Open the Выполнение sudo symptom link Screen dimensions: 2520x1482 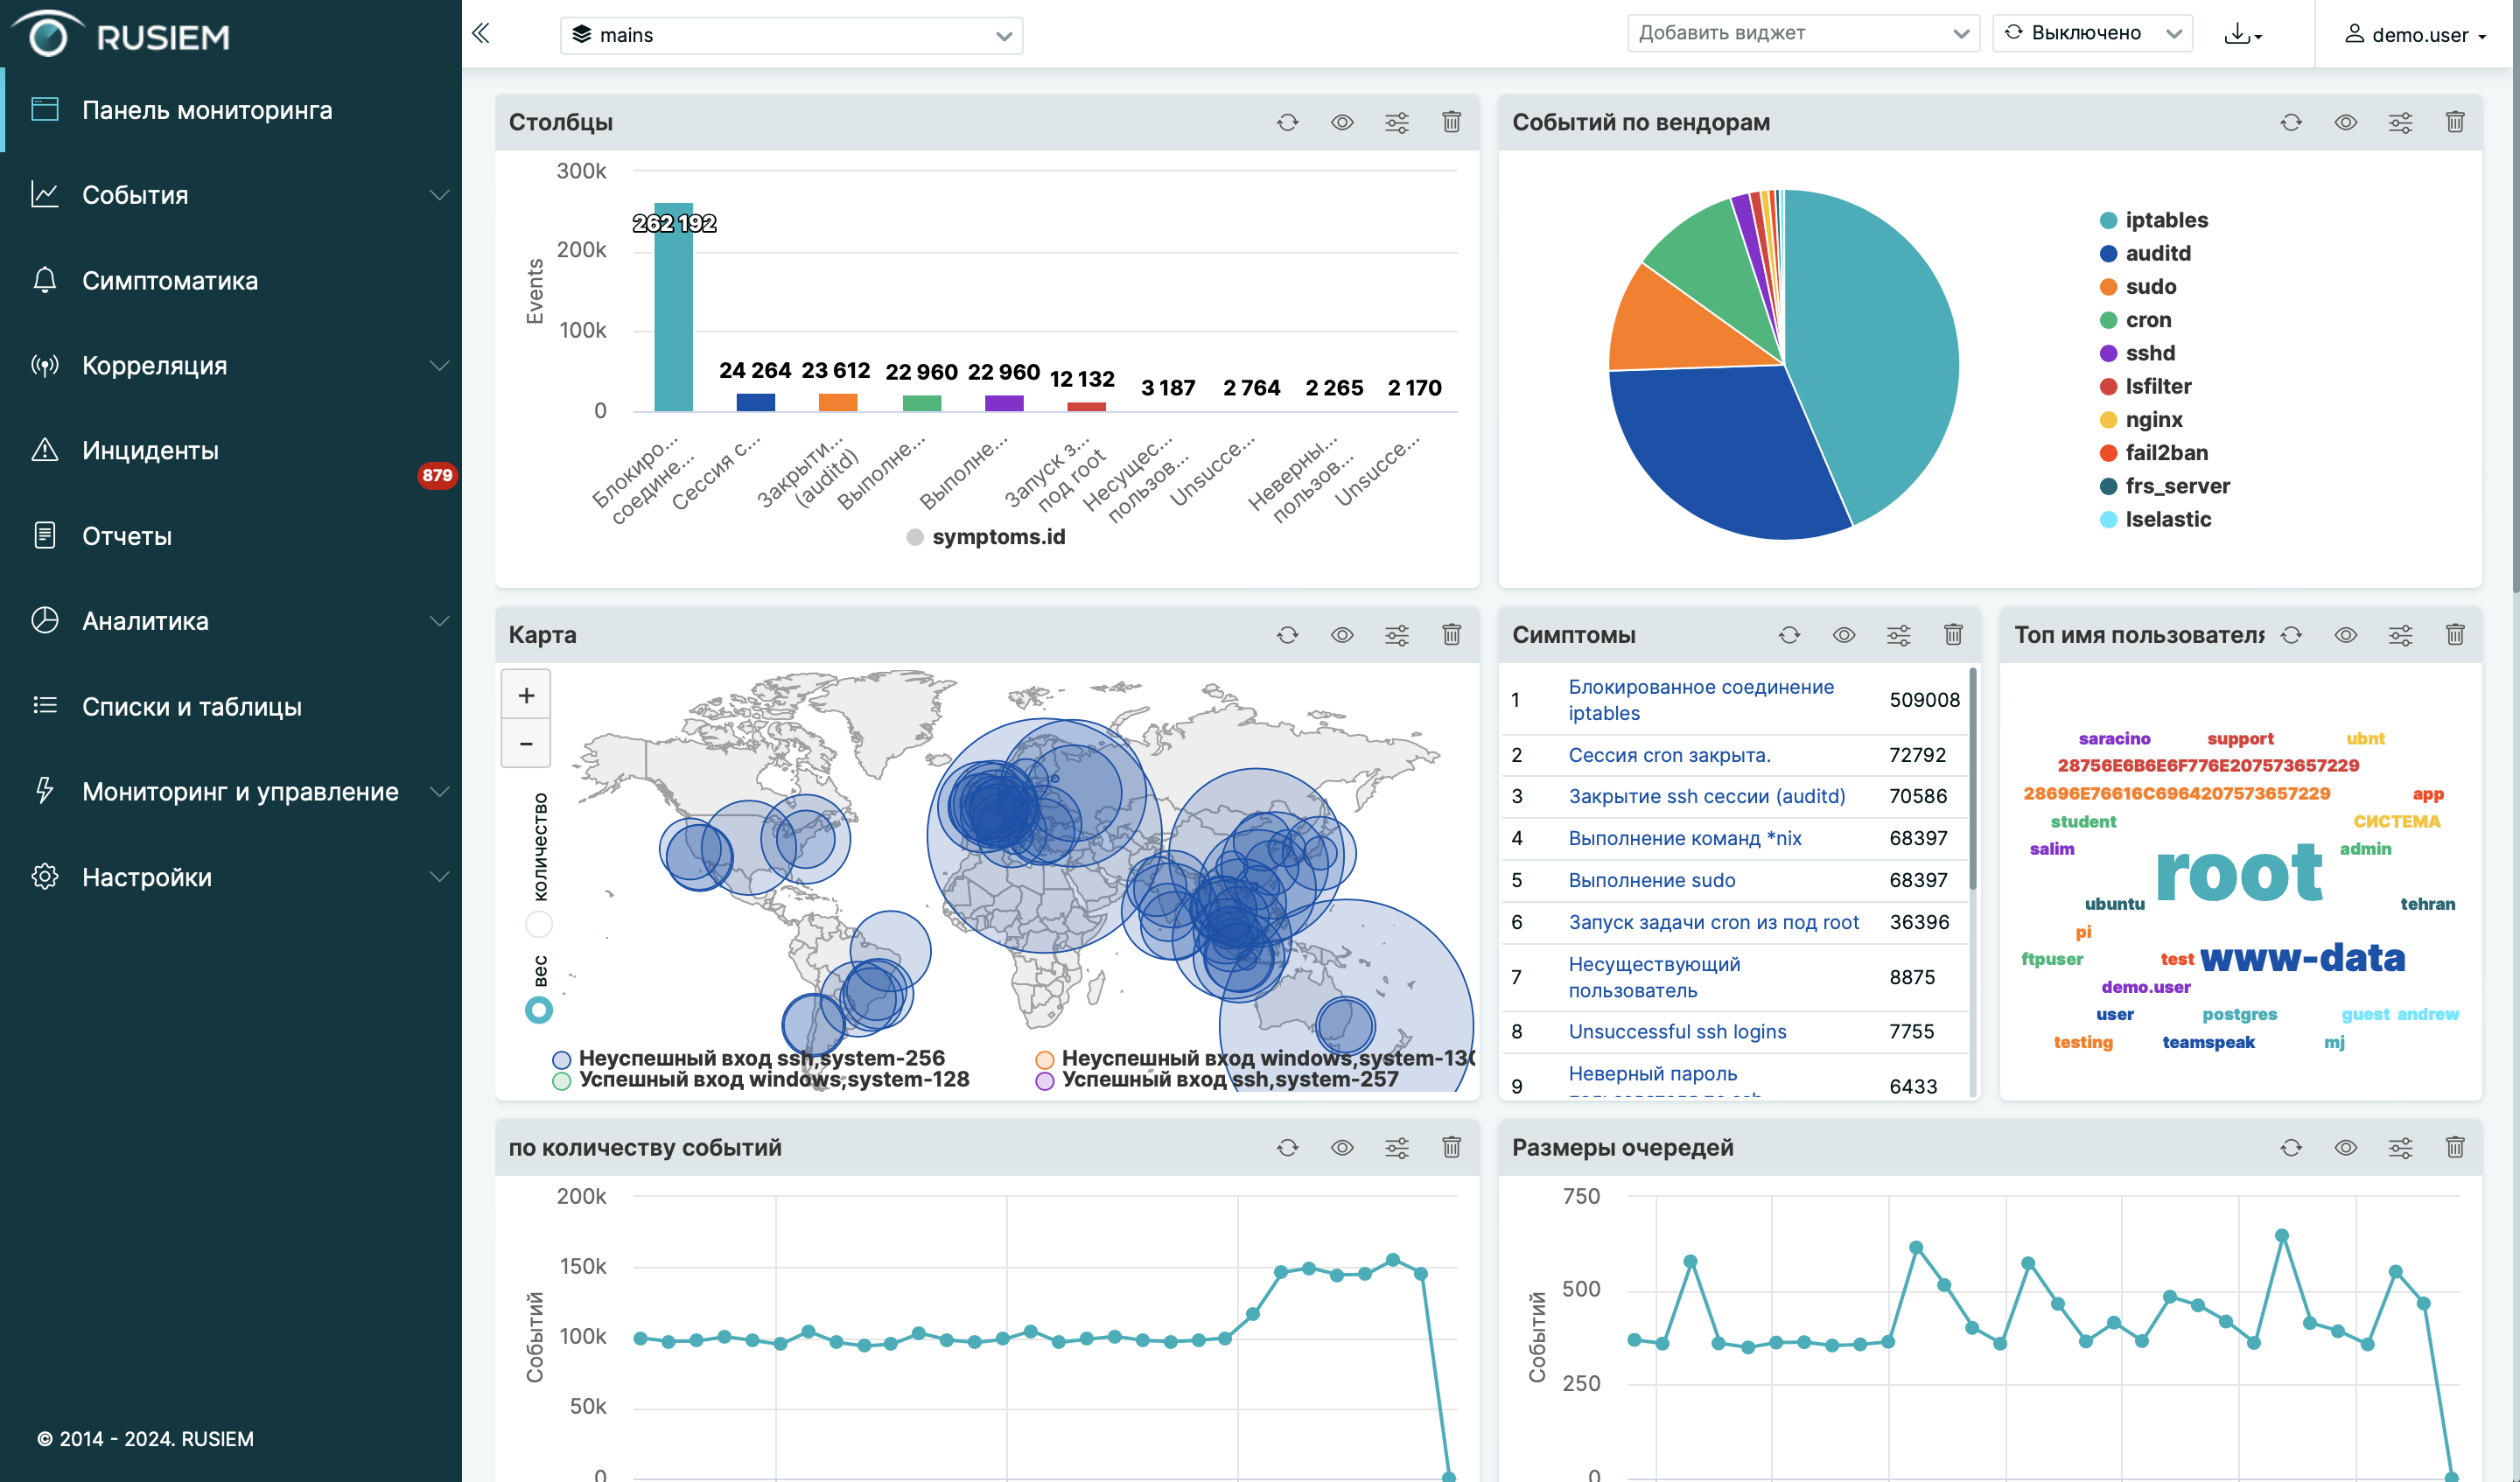point(1651,880)
